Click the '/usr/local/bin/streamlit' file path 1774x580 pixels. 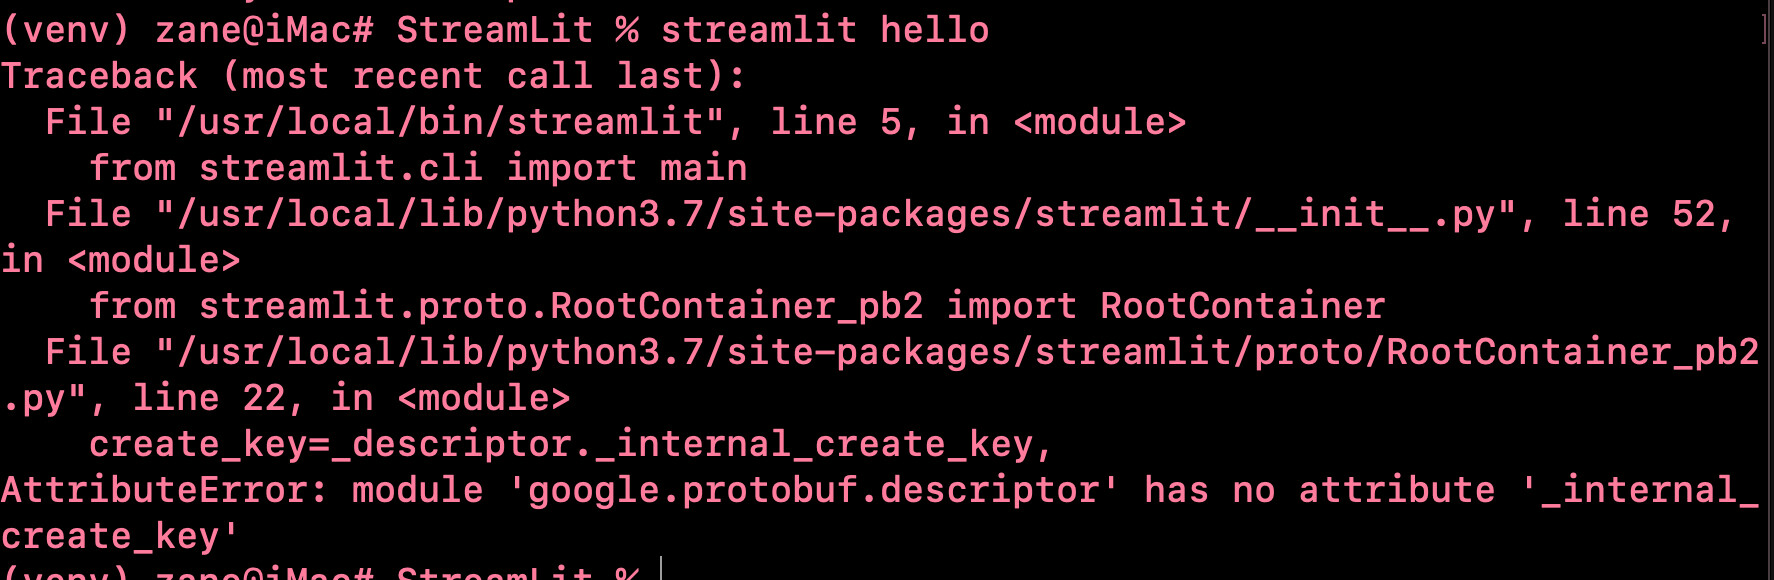point(440,122)
